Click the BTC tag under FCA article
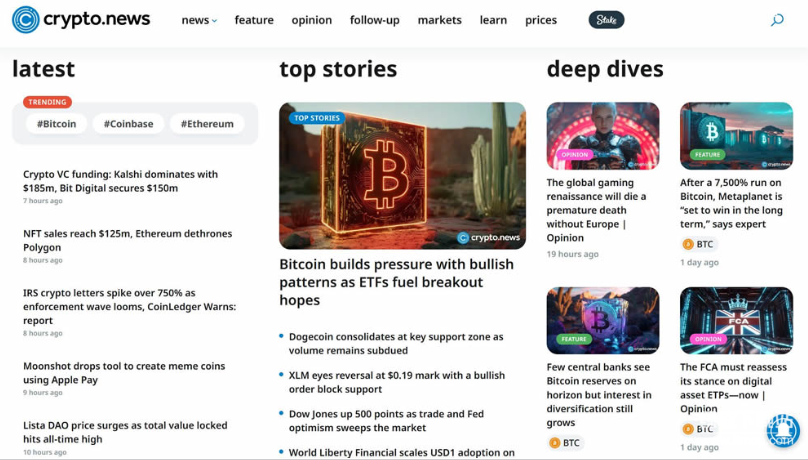 click(698, 429)
